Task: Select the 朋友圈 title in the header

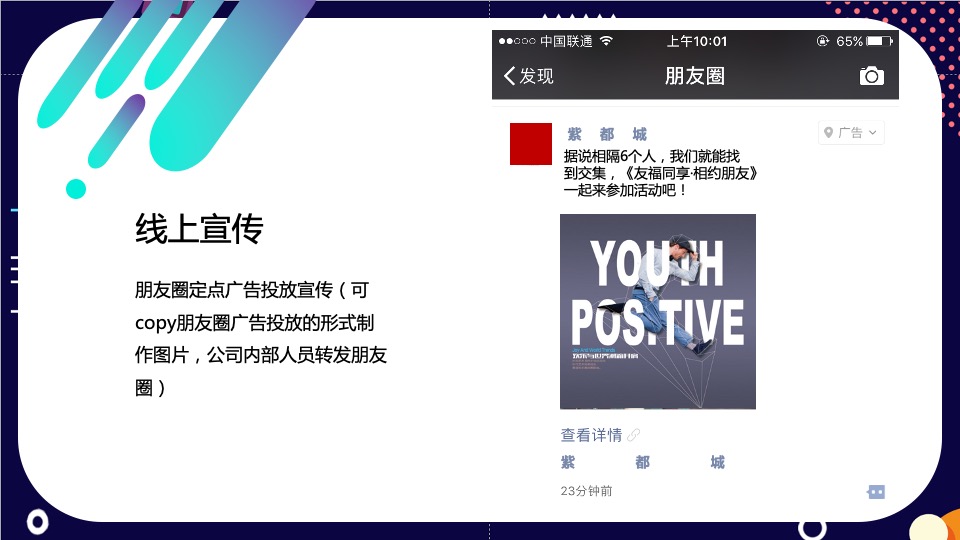Action: coord(695,76)
